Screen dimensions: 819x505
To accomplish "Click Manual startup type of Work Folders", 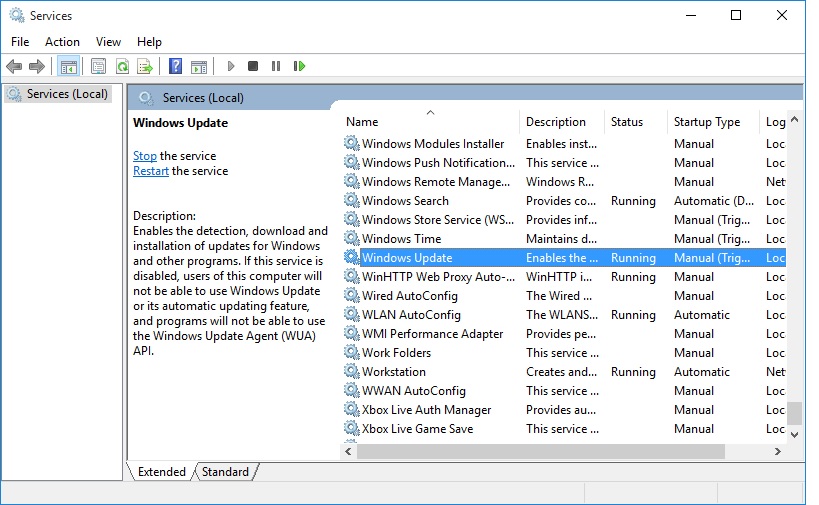I will (x=694, y=353).
